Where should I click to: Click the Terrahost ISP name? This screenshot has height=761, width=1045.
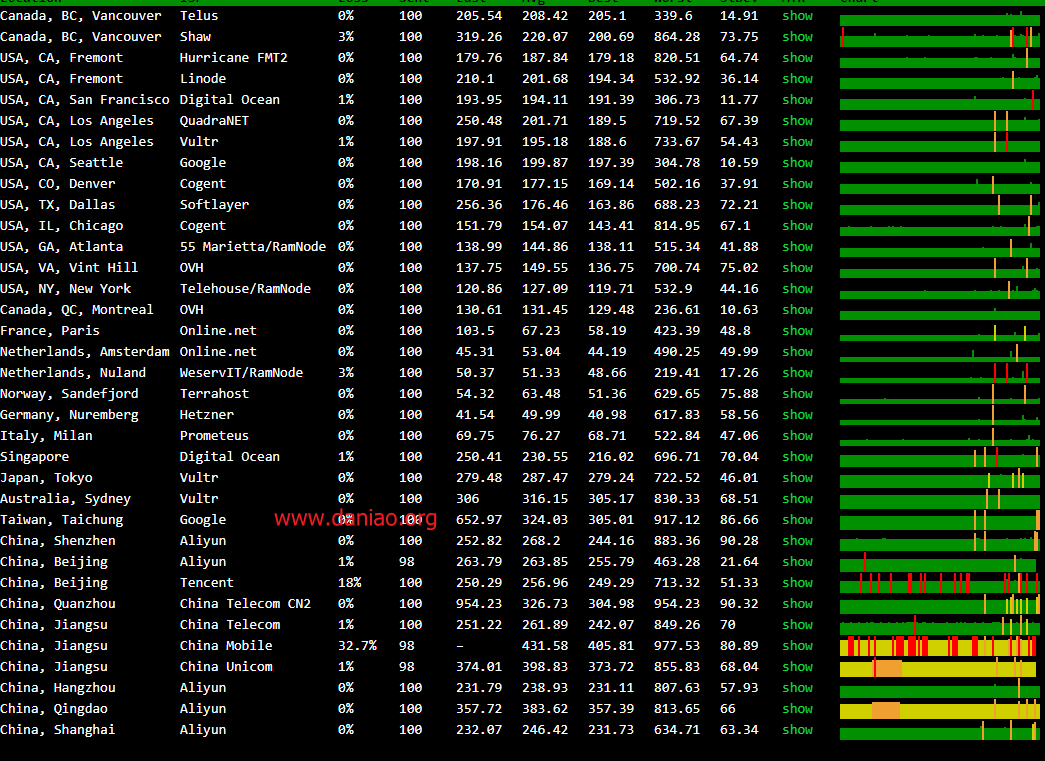click(x=214, y=393)
